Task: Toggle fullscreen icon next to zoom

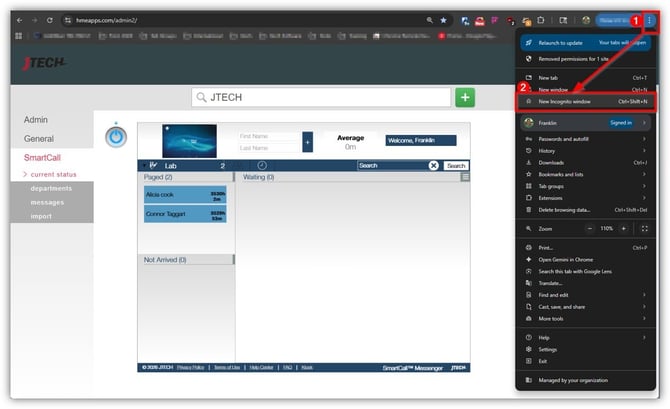Action: (x=644, y=229)
